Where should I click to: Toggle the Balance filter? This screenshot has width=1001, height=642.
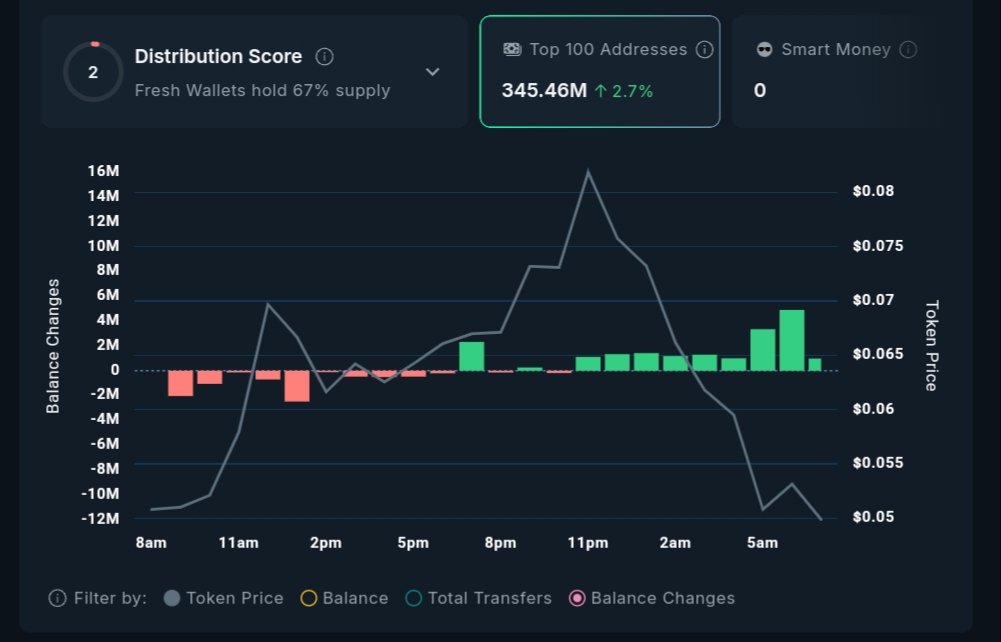309,598
